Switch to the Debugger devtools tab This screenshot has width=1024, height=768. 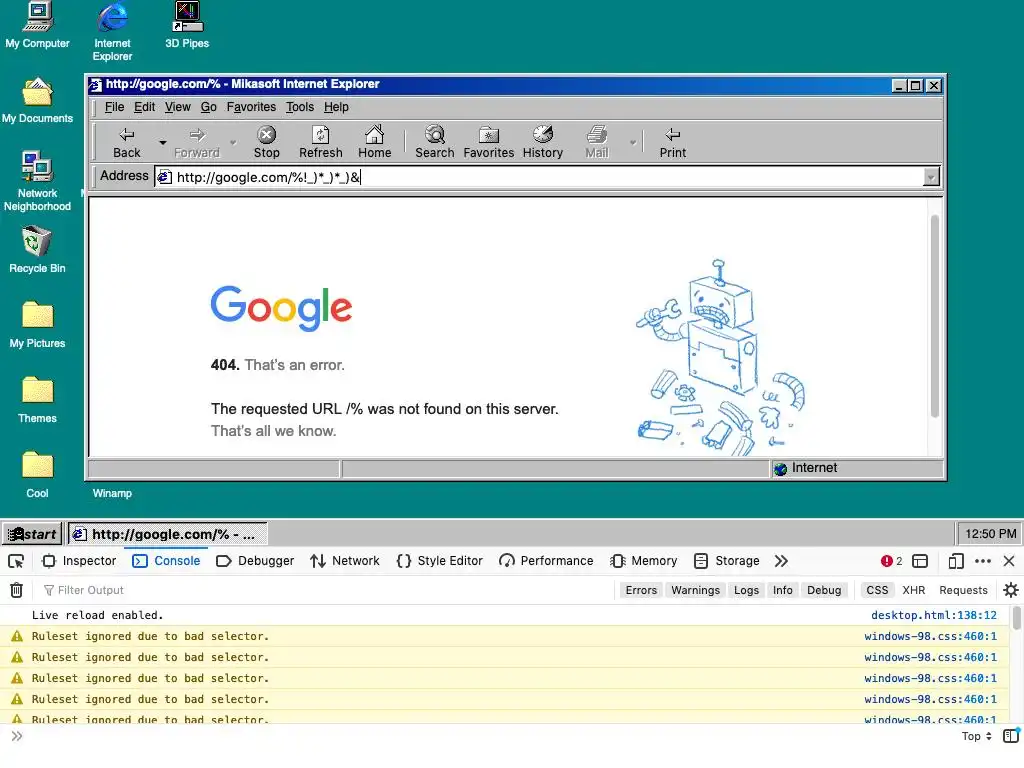[x=255, y=561]
